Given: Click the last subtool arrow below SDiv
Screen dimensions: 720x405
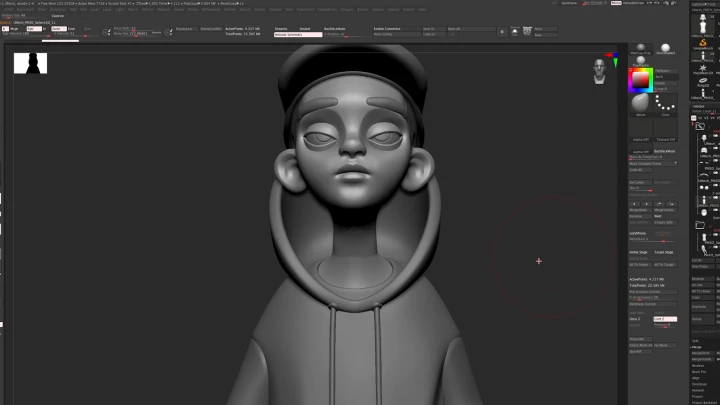Looking at the screenshot, I should pyautogui.click(x=672, y=204).
